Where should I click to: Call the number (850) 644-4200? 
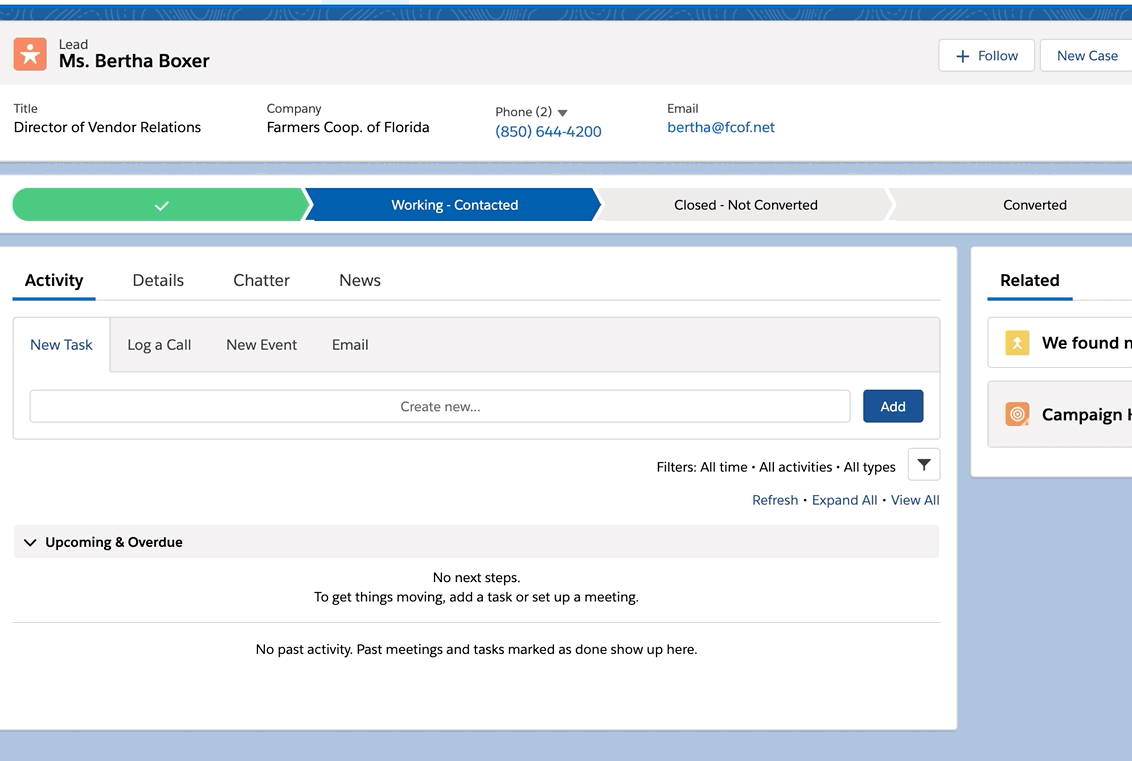pyautogui.click(x=548, y=131)
